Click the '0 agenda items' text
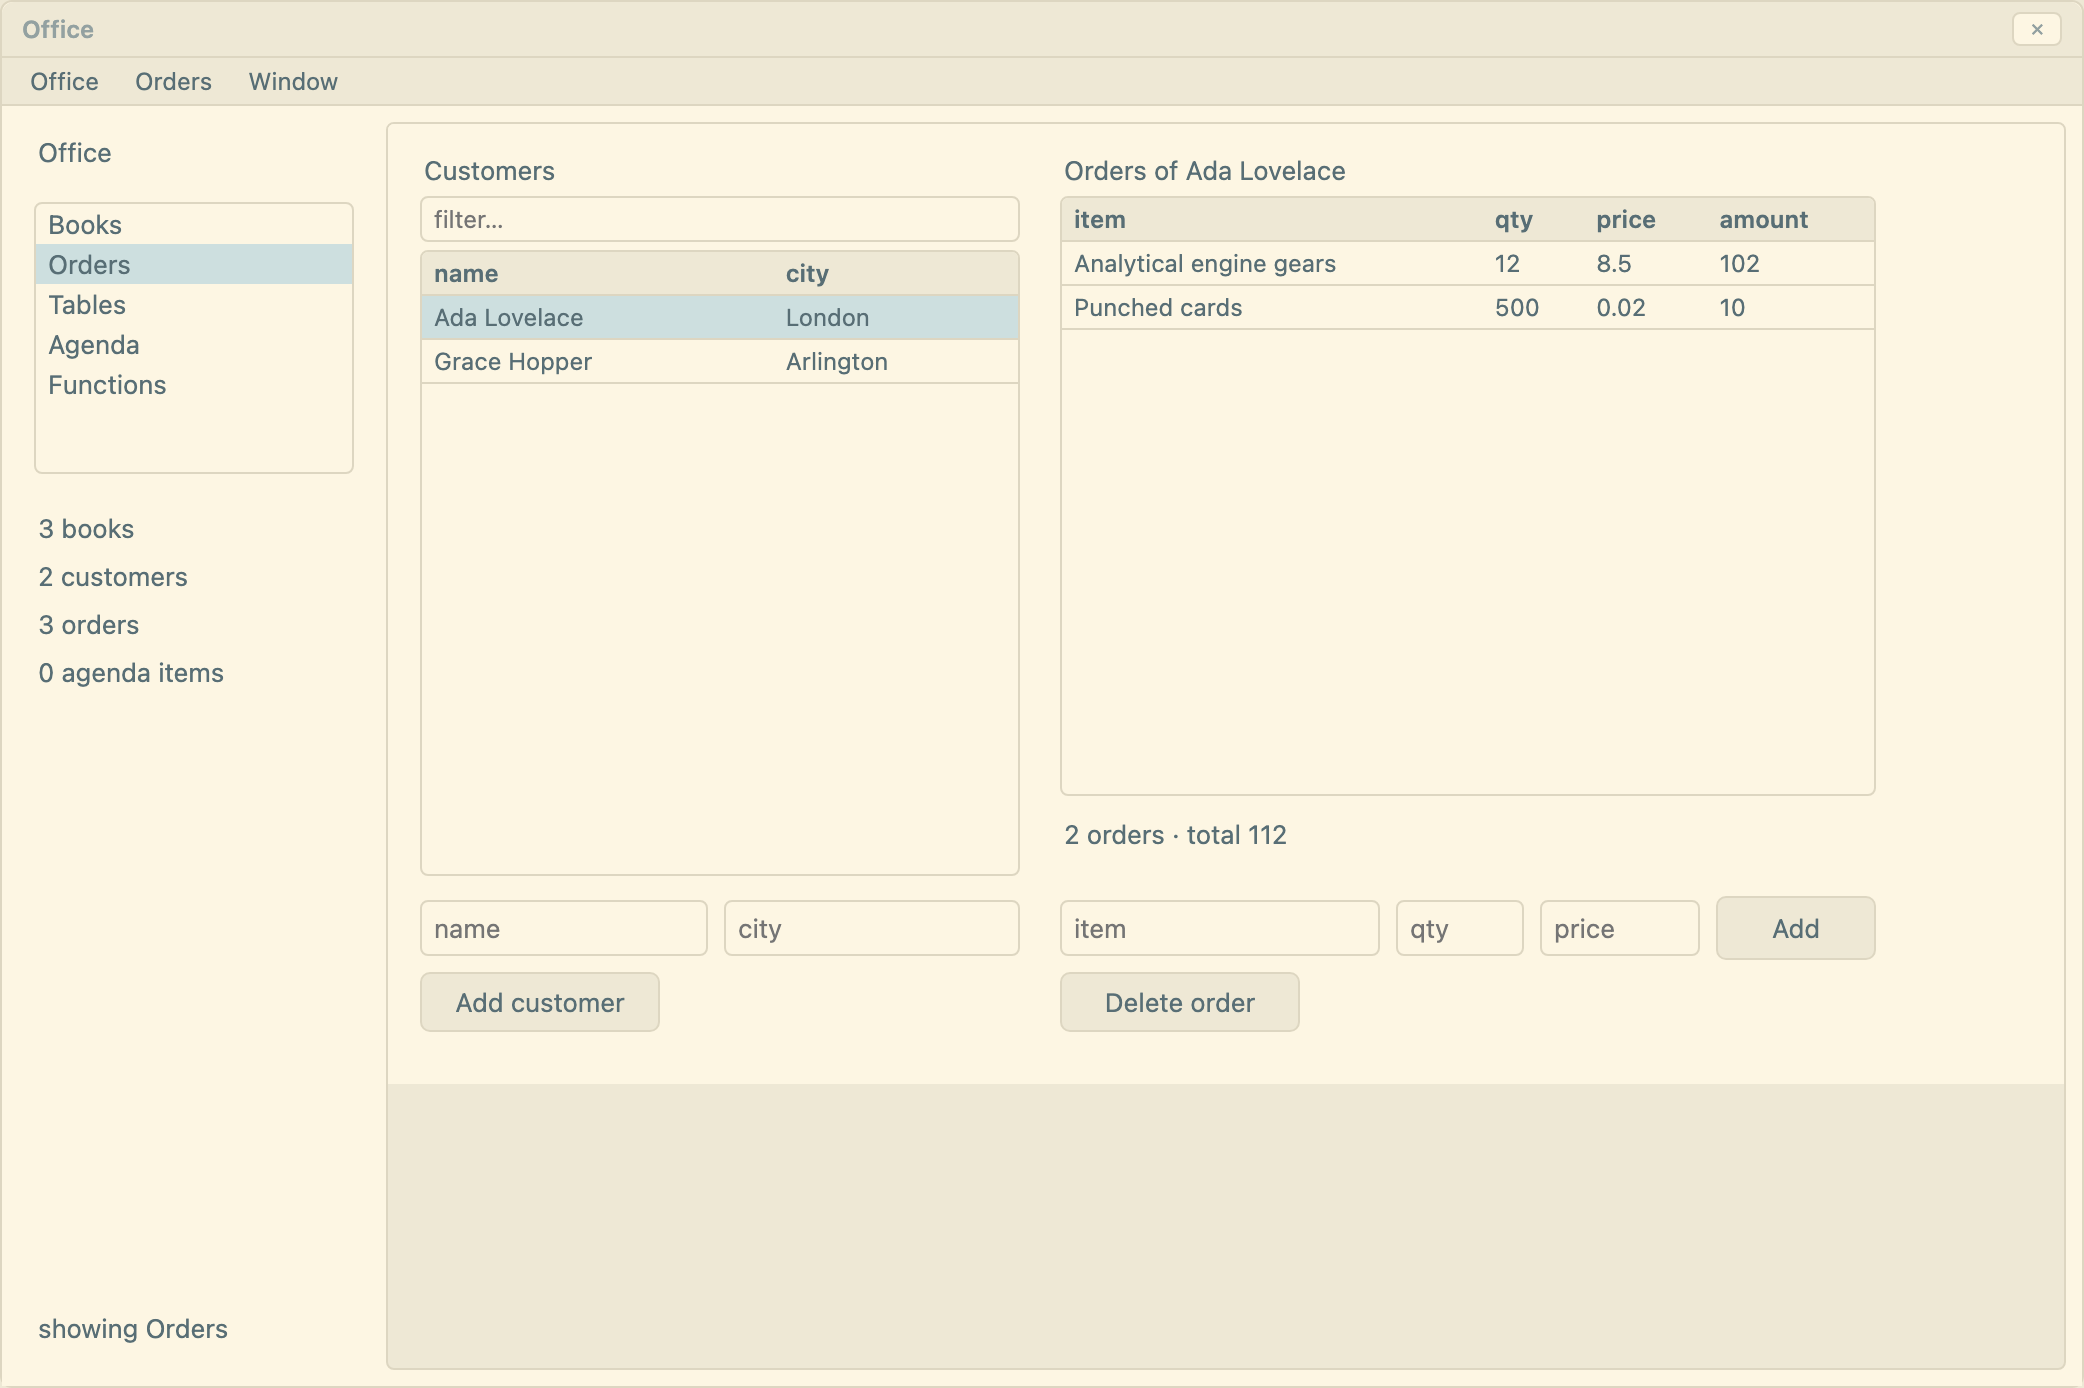Viewport: 2084px width, 1388px height. 131,673
